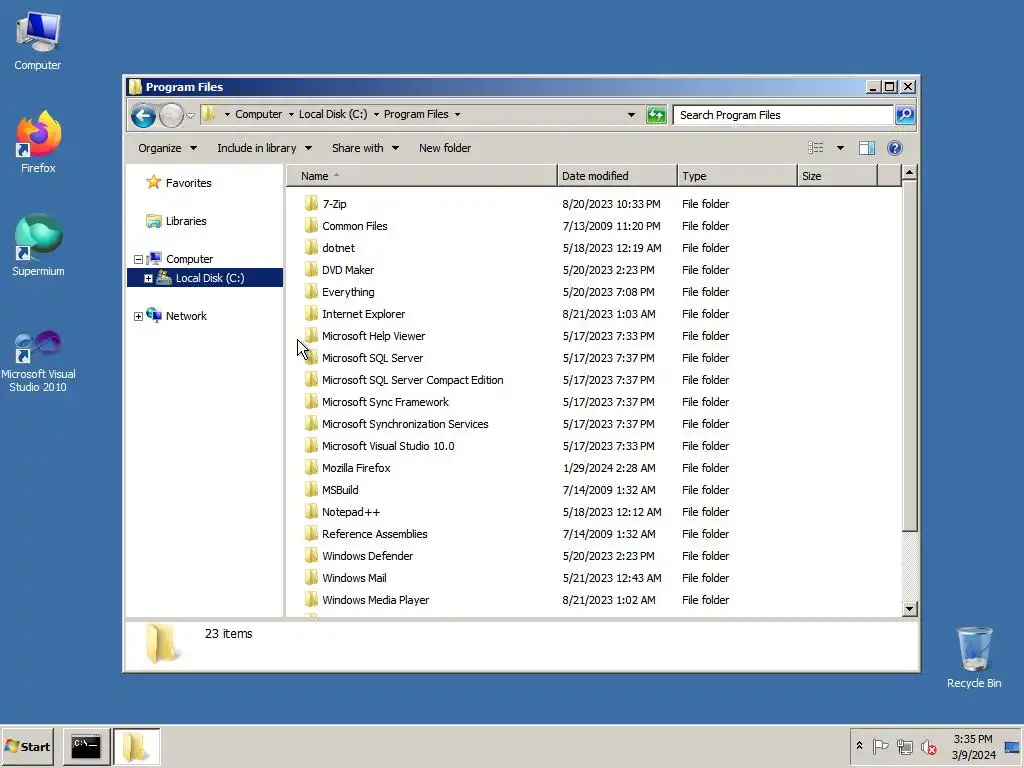This screenshot has height=768, width=1024.
Task: Click the Action Center flag tray icon
Action: (880, 746)
